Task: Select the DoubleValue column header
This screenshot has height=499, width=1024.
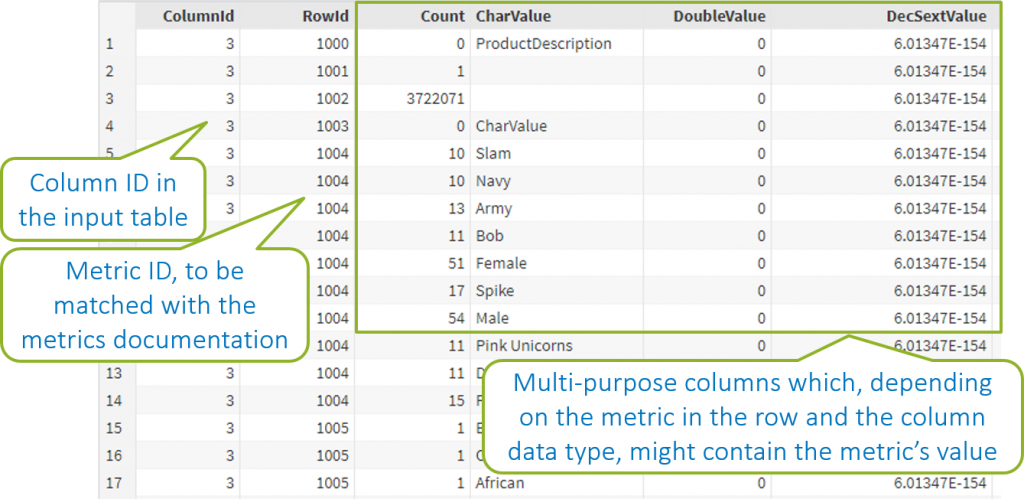Action: (719, 16)
